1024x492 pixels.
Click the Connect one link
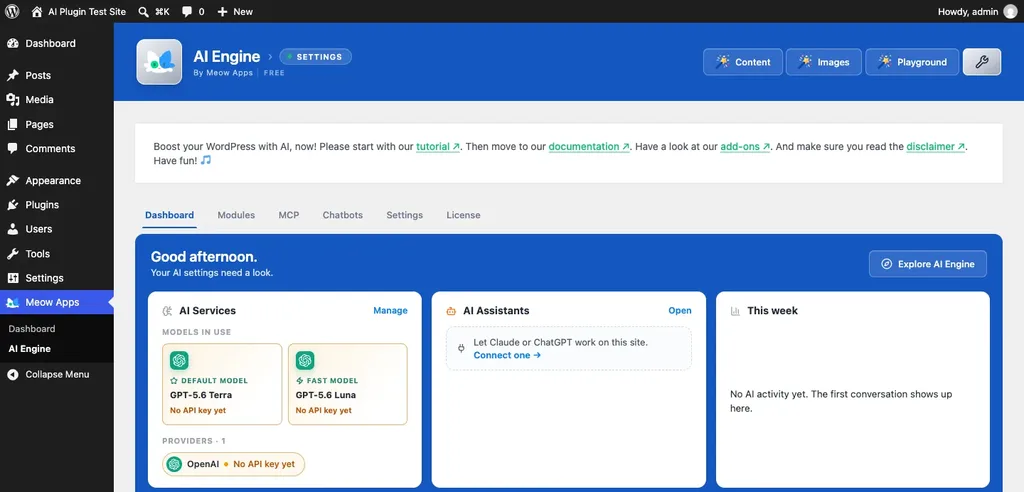pyautogui.click(x=507, y=355)
